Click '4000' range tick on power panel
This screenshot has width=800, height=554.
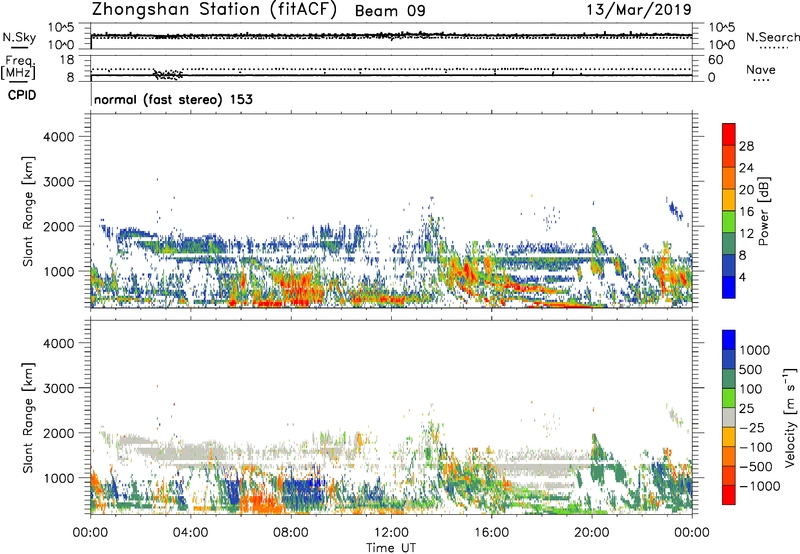coord(59,137)
